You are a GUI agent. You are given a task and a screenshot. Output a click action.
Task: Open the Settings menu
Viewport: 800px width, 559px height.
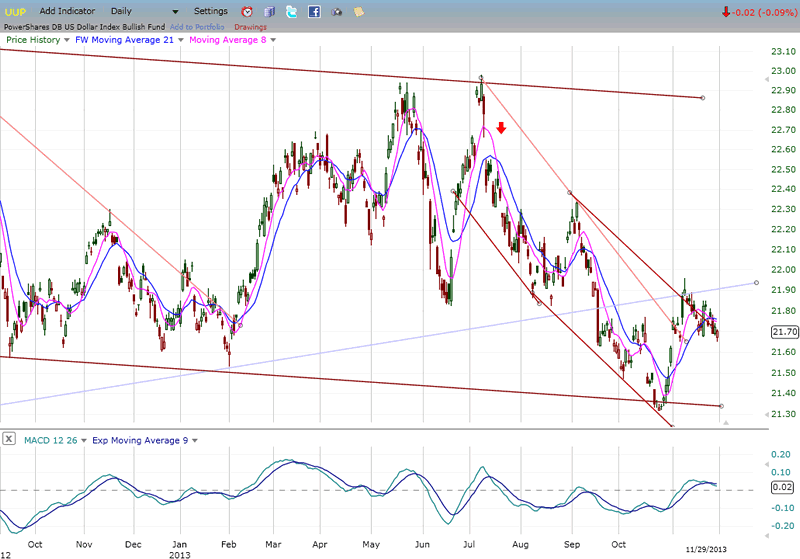click(210, 11)
